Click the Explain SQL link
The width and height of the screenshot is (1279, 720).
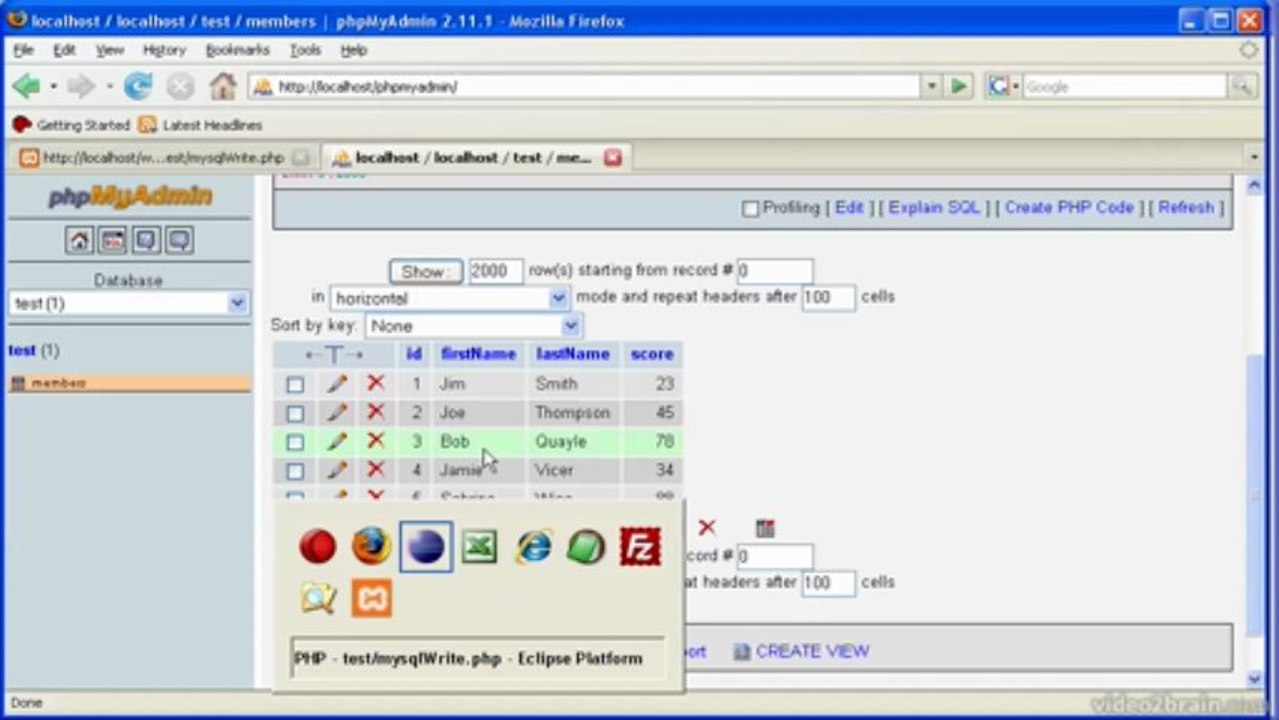coord(934,208)
